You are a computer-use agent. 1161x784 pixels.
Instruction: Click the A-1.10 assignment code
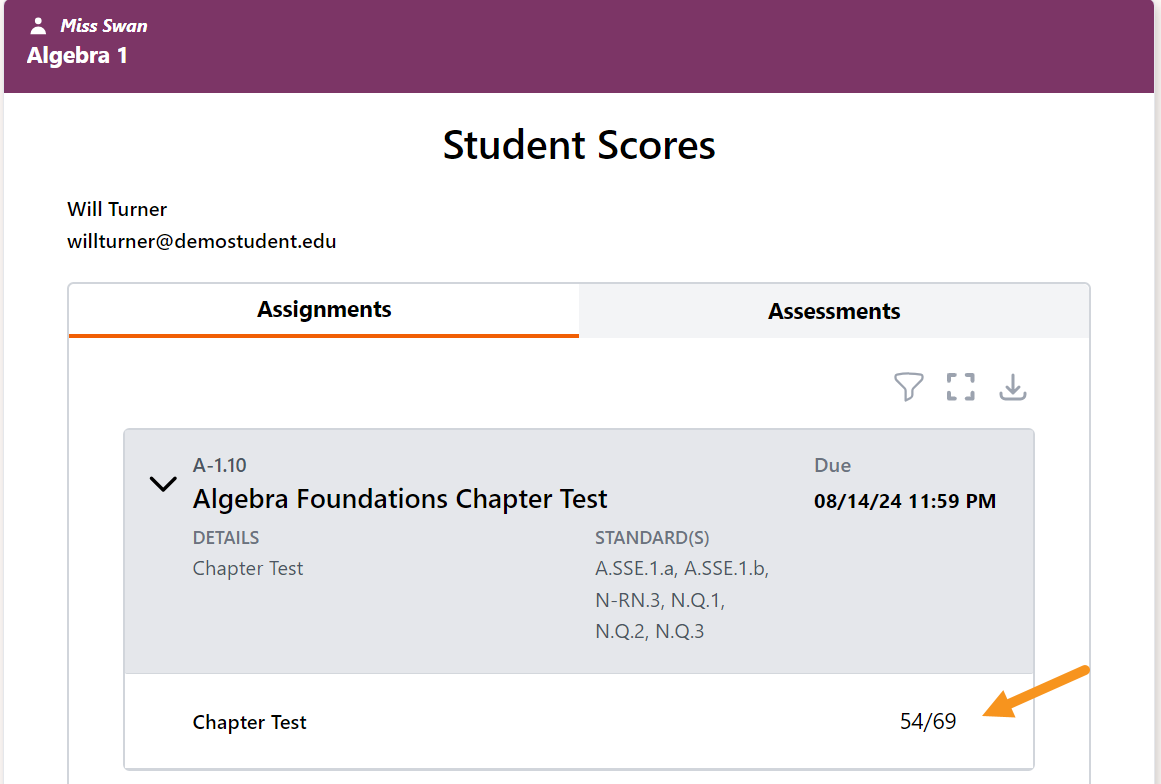coord(219,465)
